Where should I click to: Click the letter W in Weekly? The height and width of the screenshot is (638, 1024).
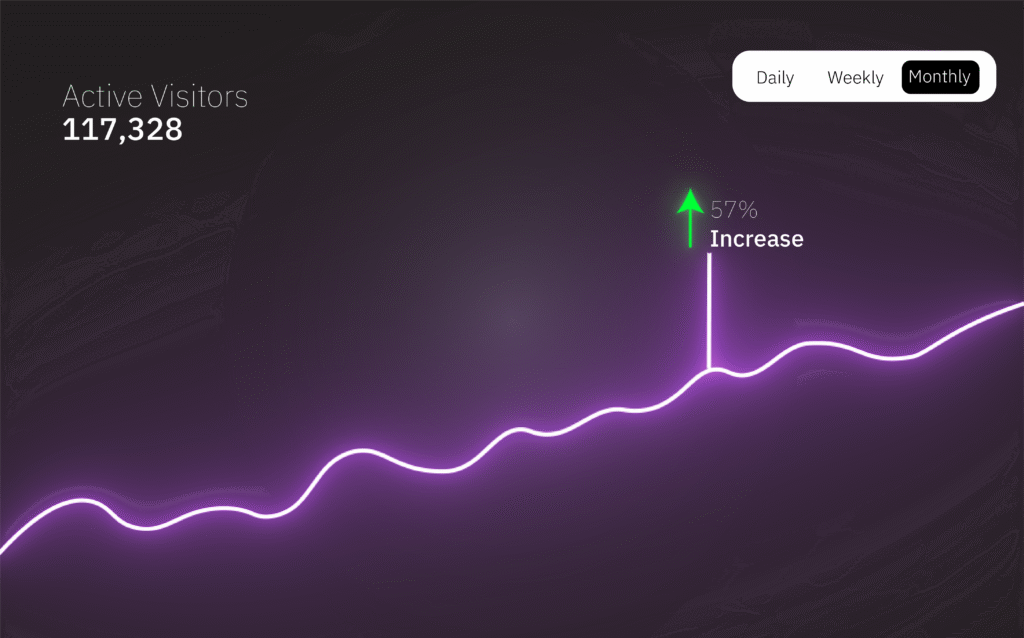pyautogui.click(x=835, y=78)
